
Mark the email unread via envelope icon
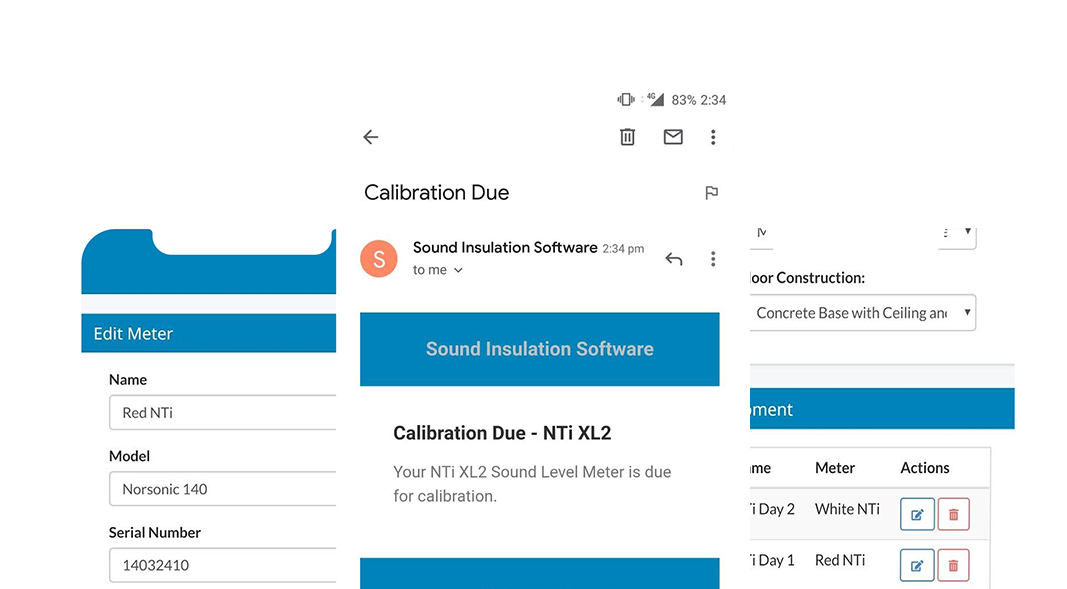pos(672,137)
